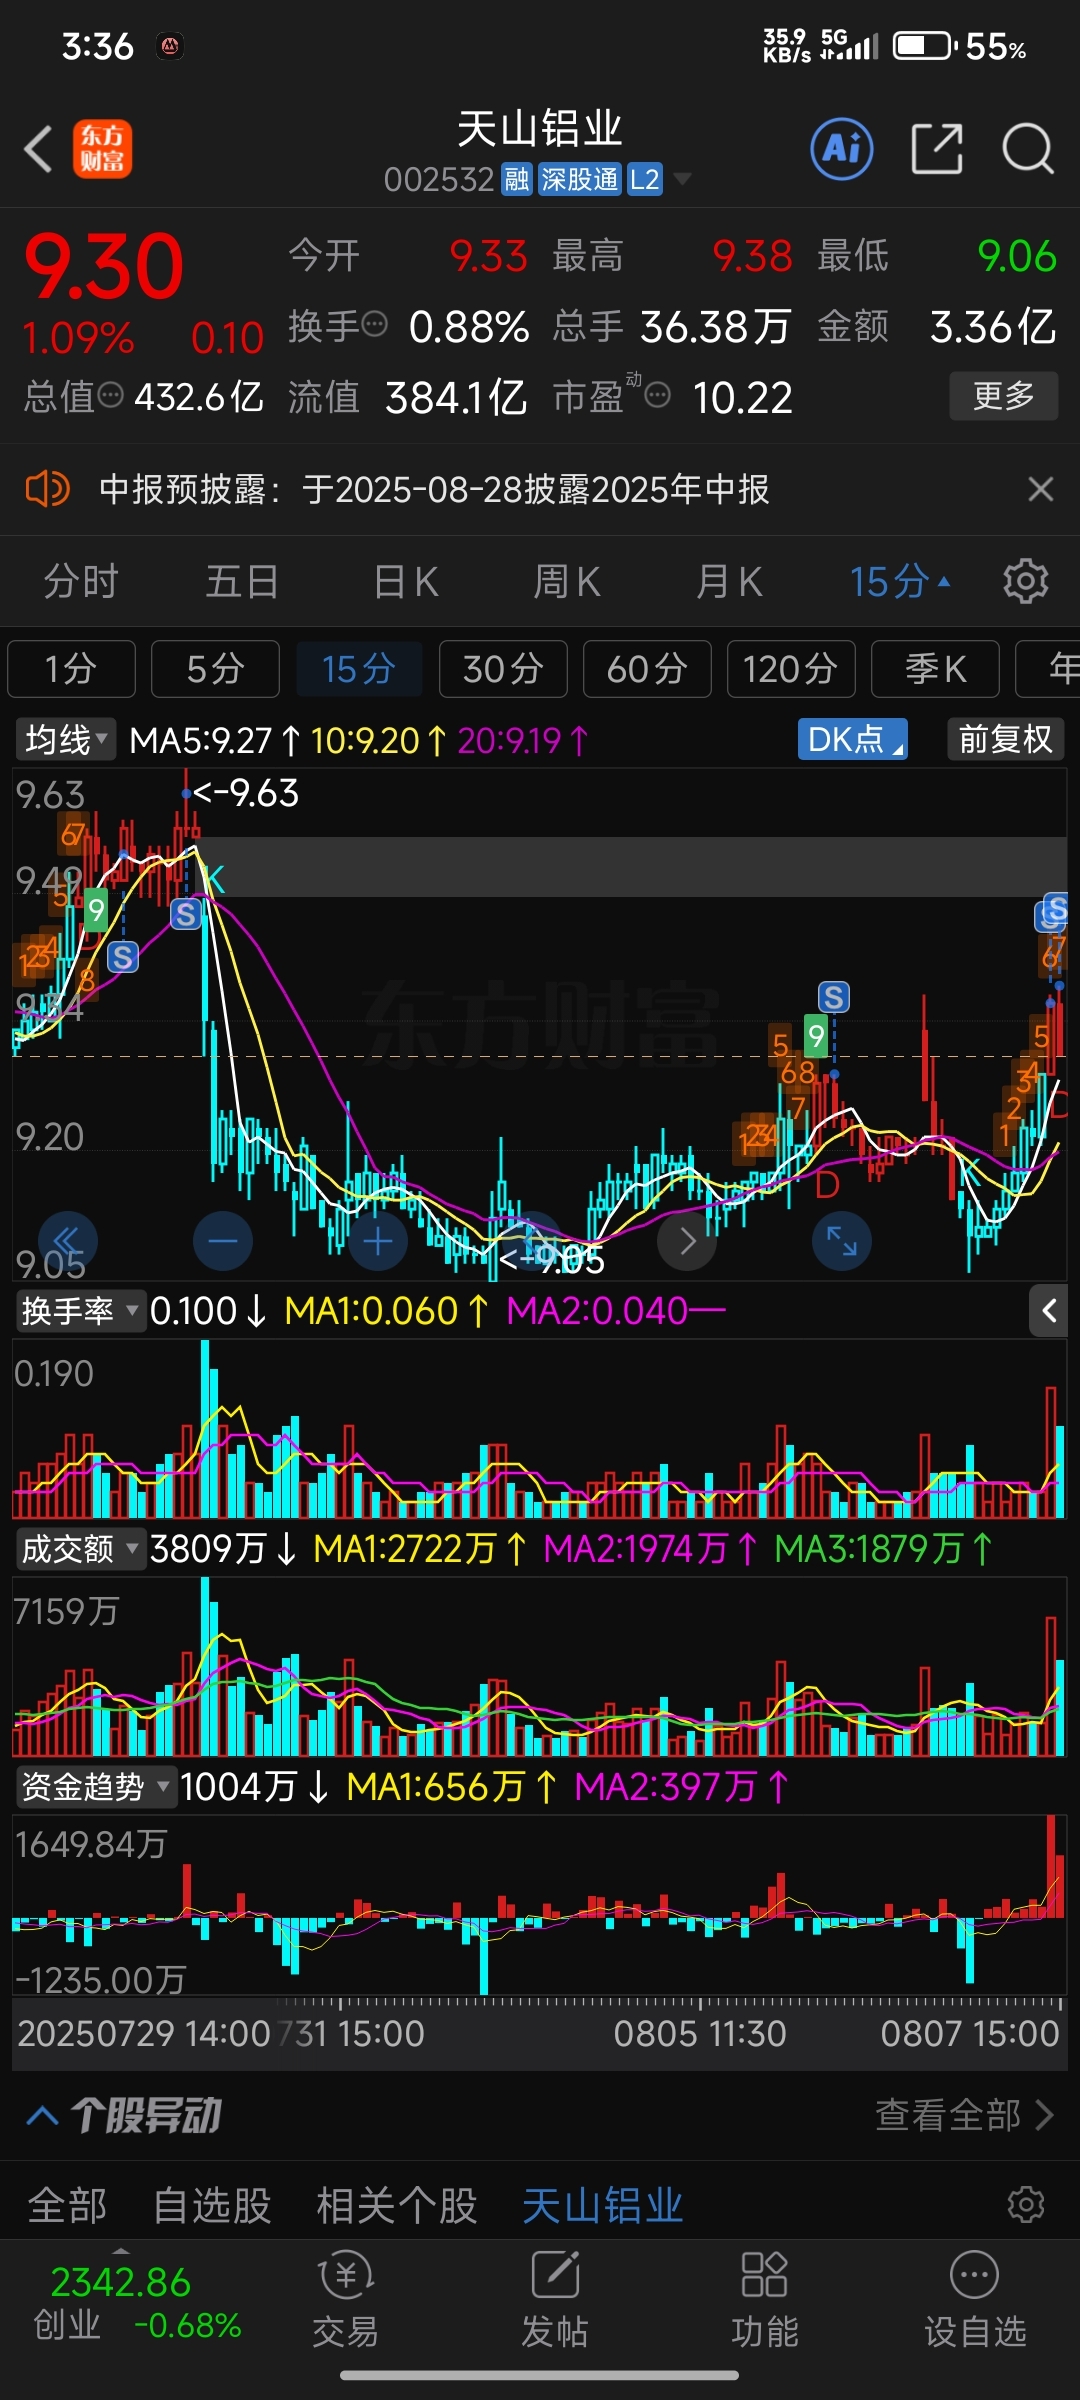Select 相关个股 filter
1080x2400 pixels.
click(x=397, y=2205)
